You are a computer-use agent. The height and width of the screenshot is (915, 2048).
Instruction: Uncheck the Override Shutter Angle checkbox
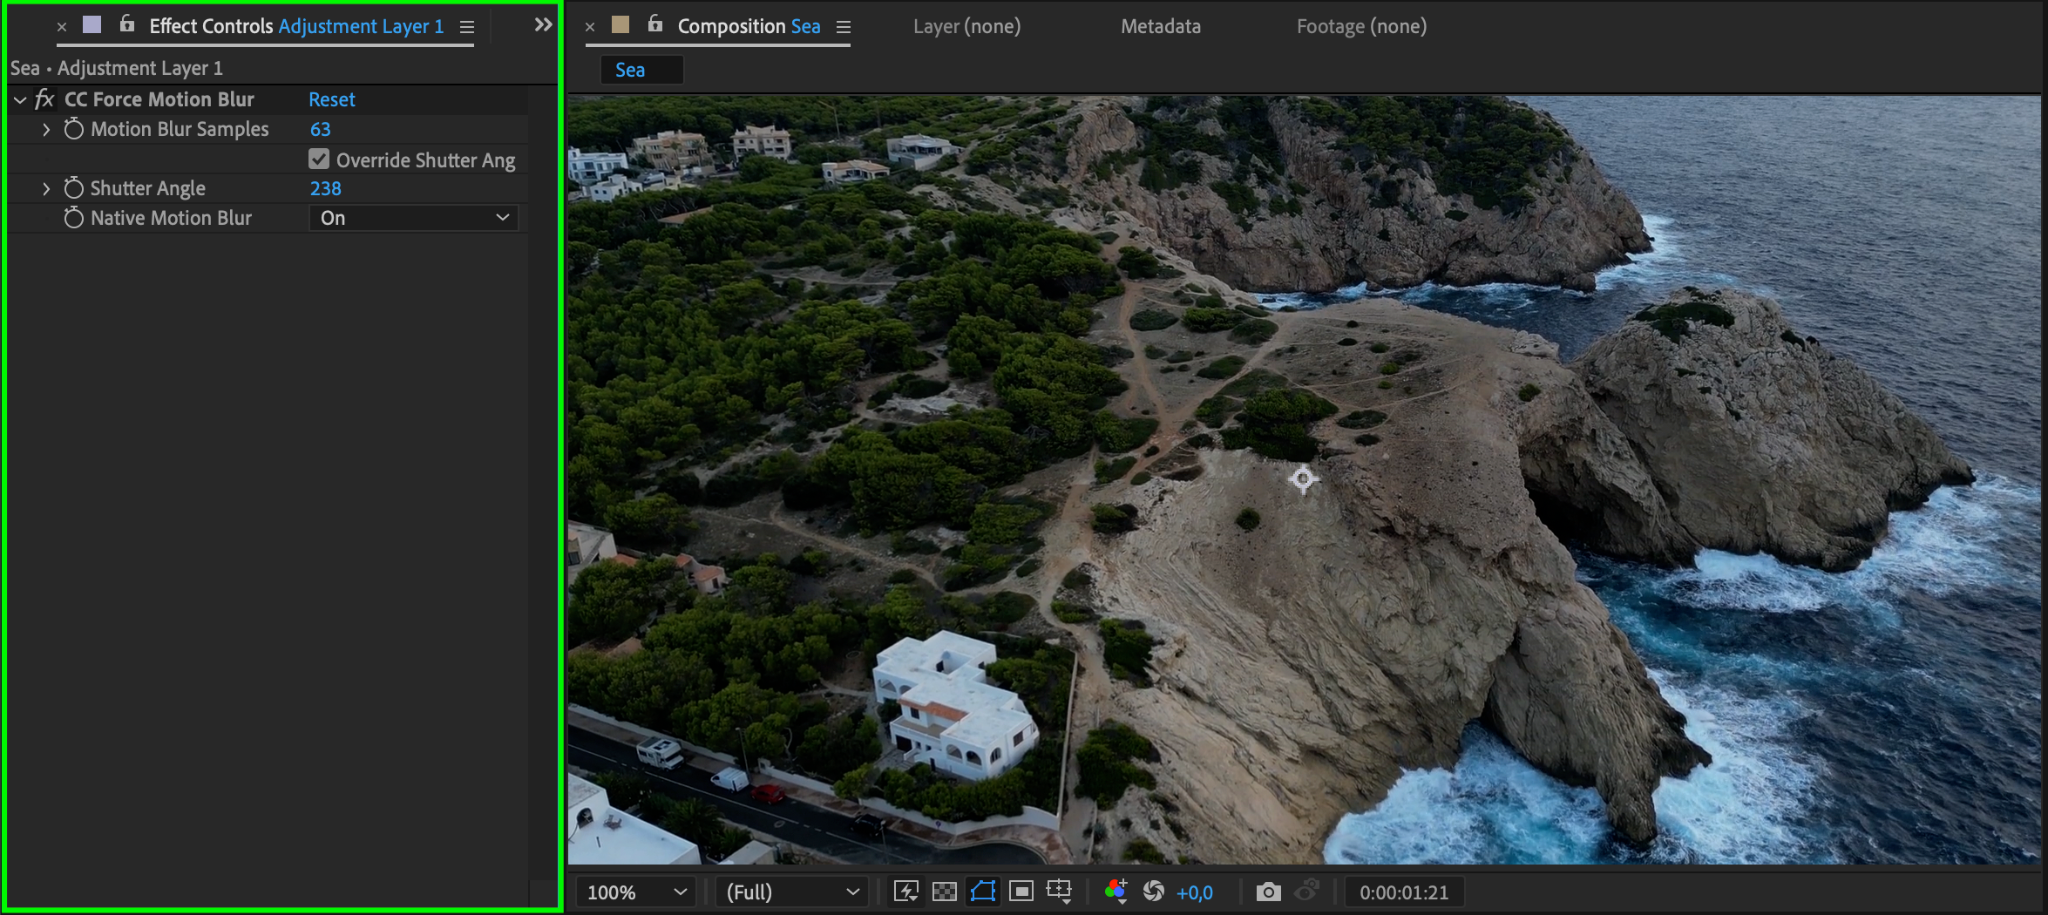pyautogui.click(x=319, y=159)
